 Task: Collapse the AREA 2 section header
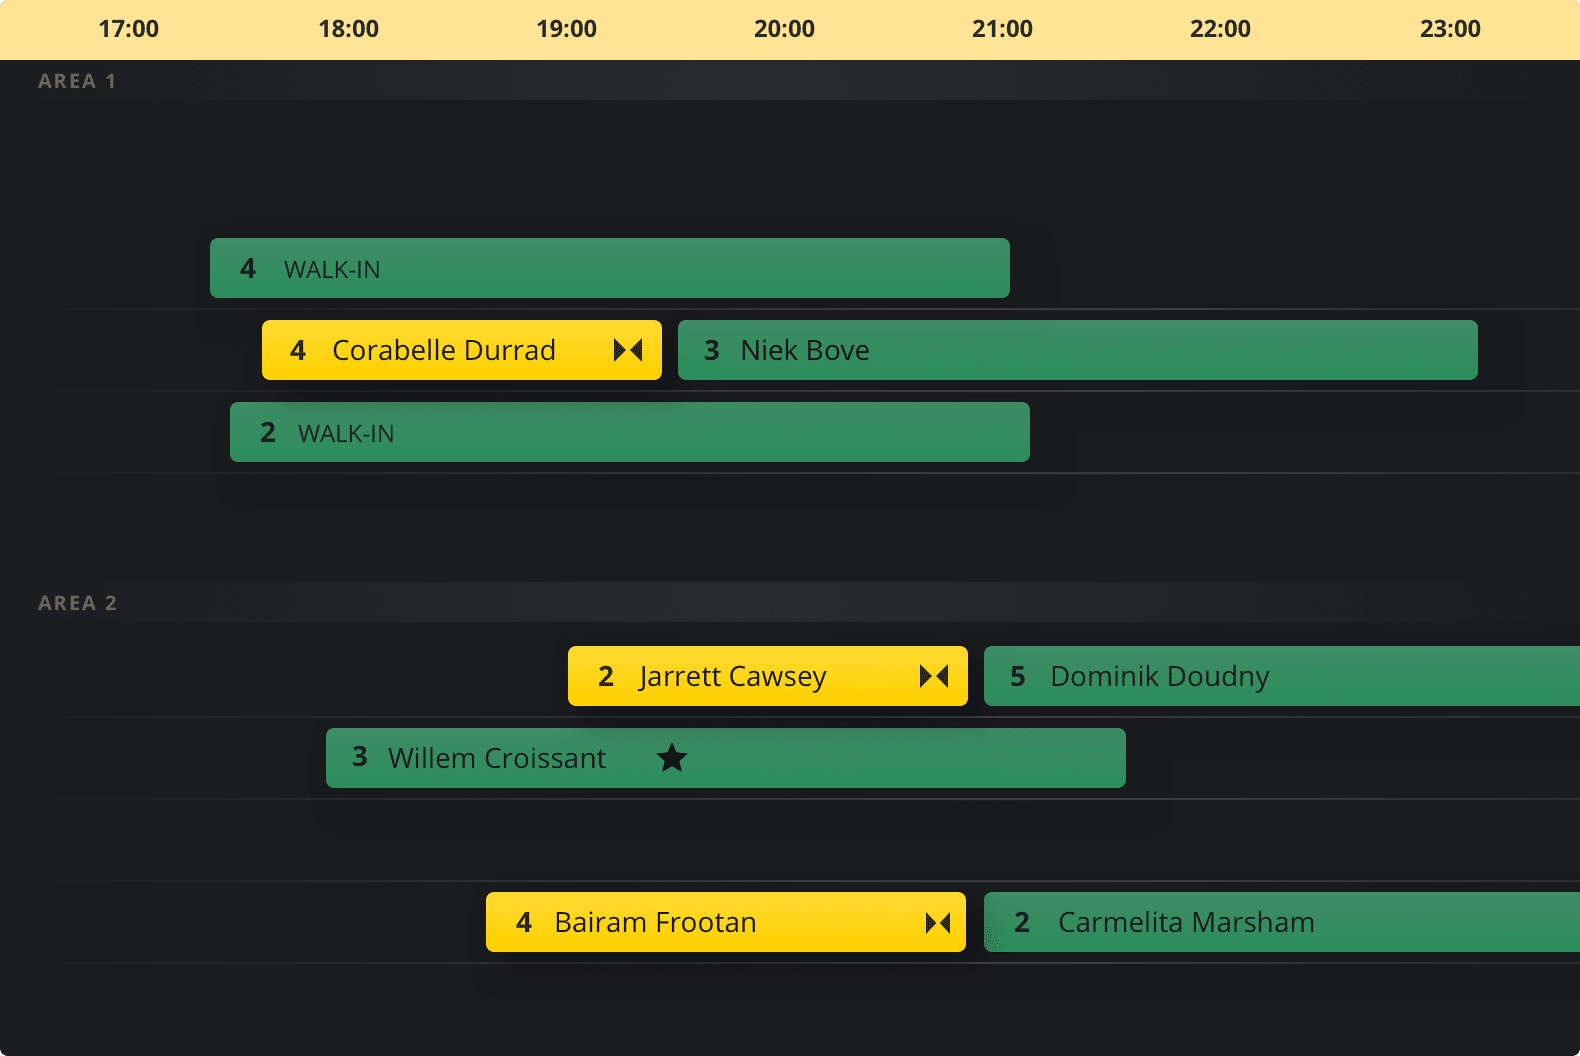[x=77, y=603]
